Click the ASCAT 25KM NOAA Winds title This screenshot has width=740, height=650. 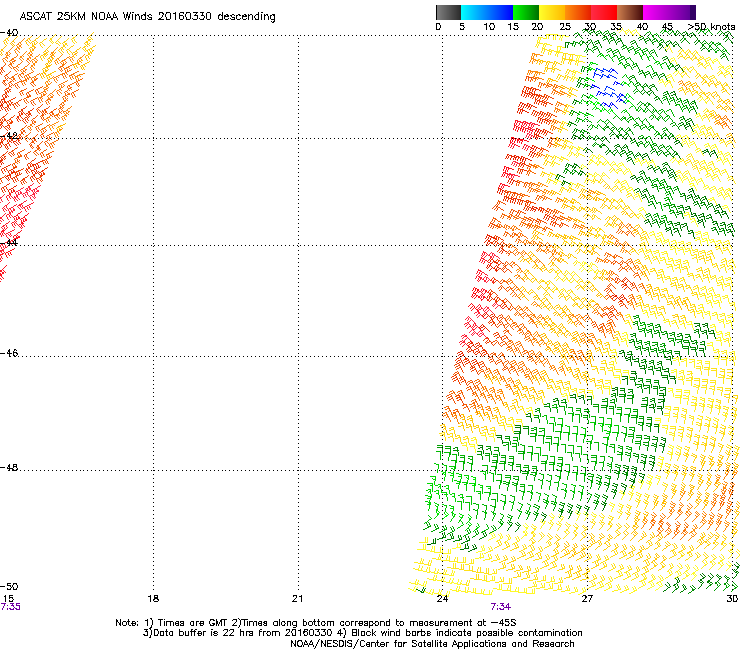[x=148, y=16]
